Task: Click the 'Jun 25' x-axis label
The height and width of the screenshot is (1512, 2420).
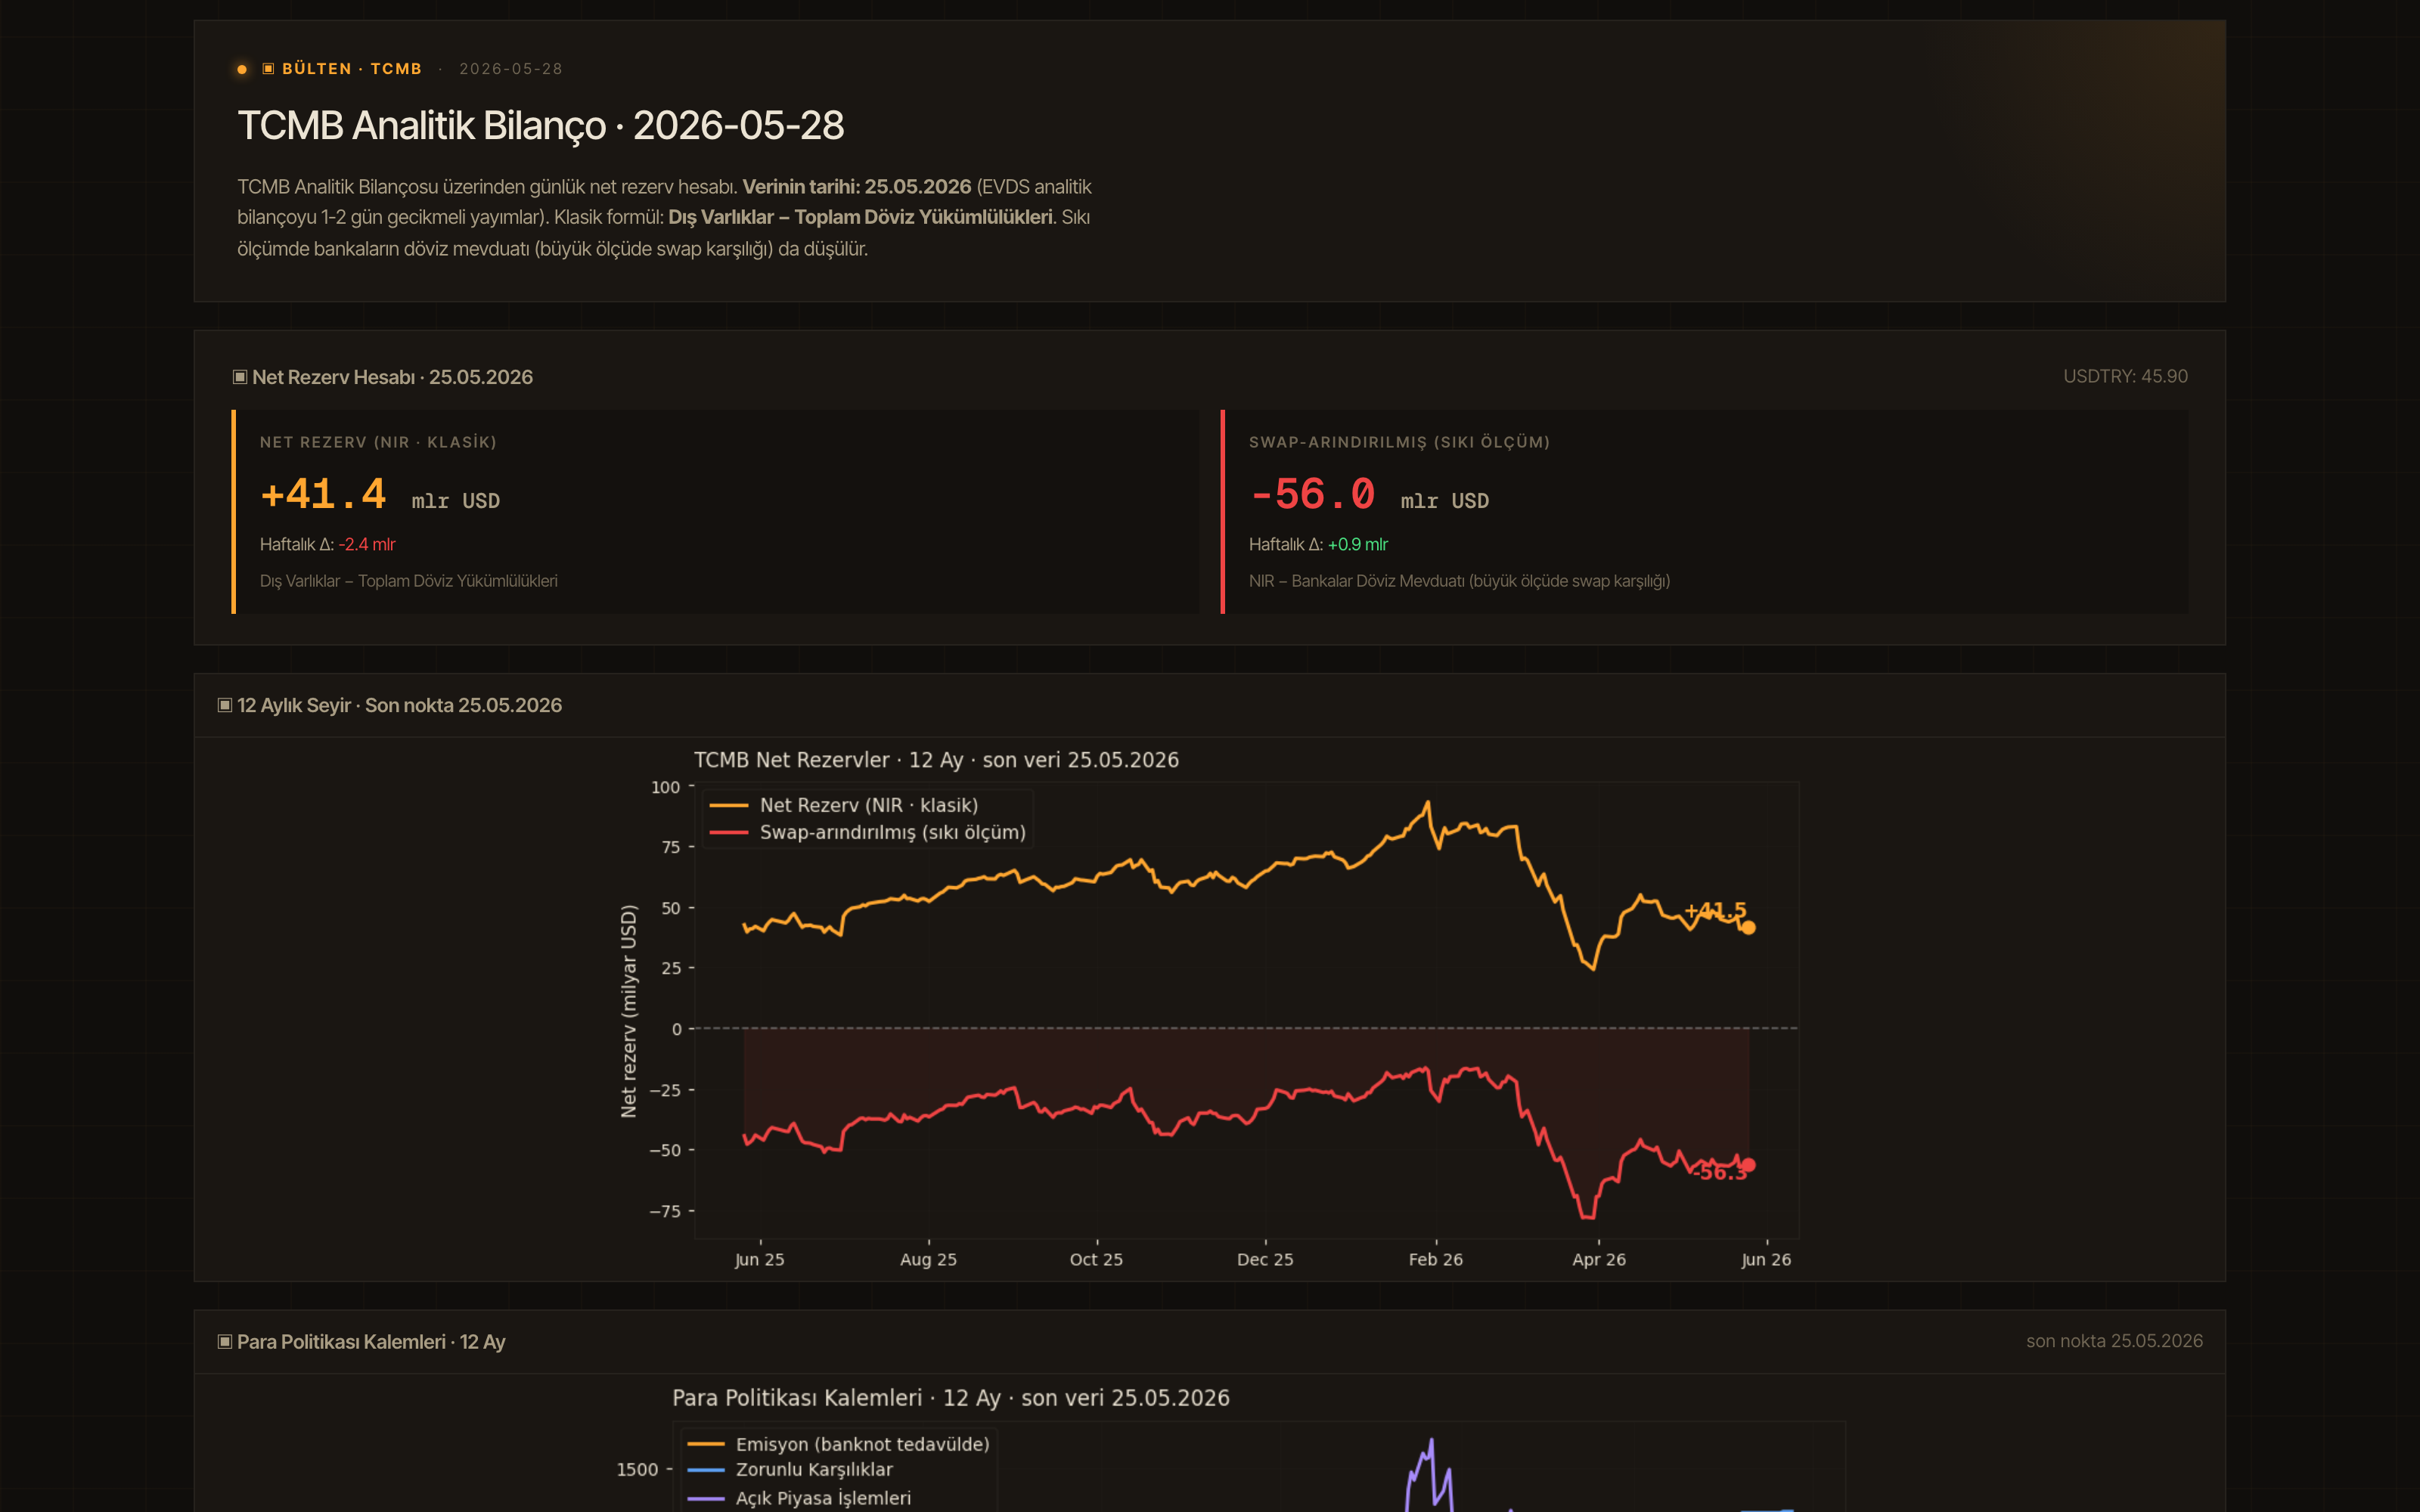Action: (759, 1259)
